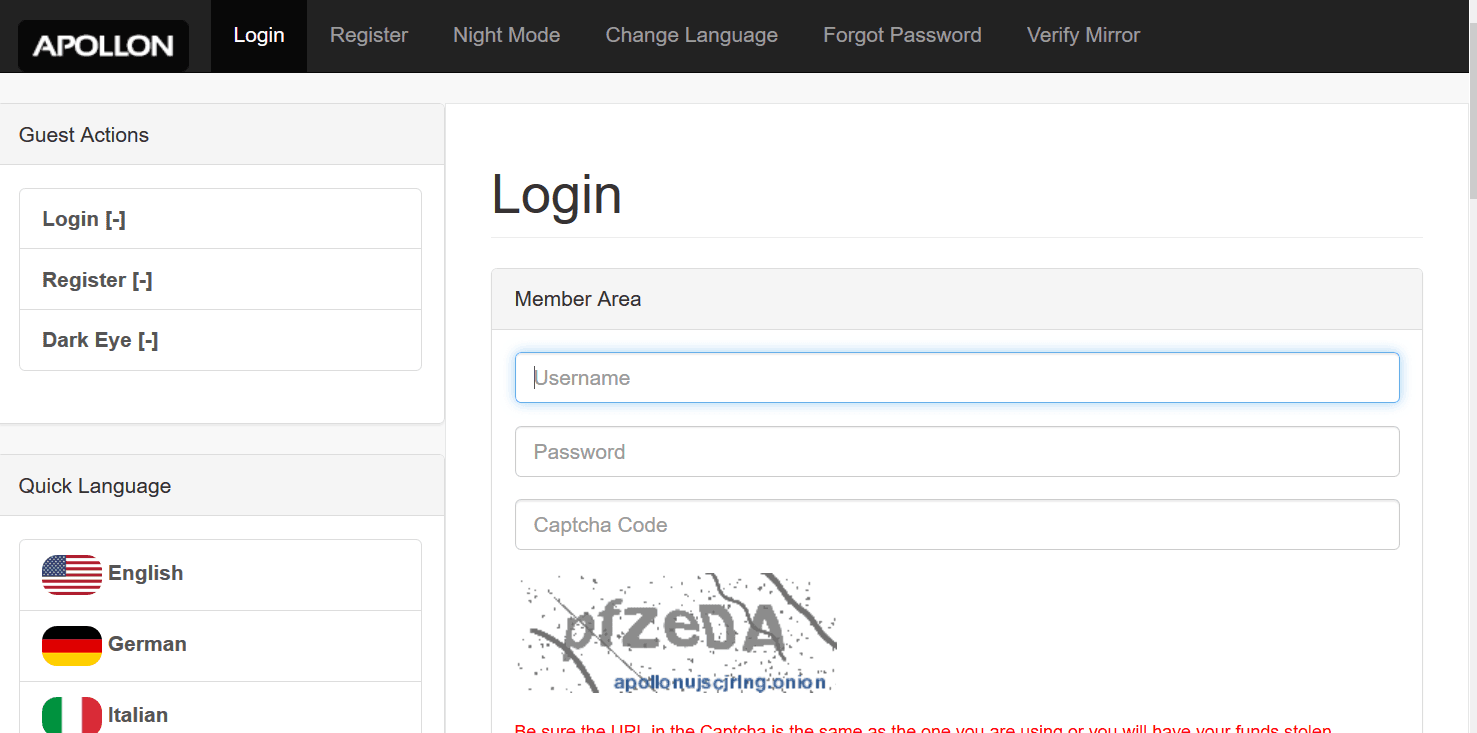Expand Login [-] in Guest Actions

(x=220, y=219)
